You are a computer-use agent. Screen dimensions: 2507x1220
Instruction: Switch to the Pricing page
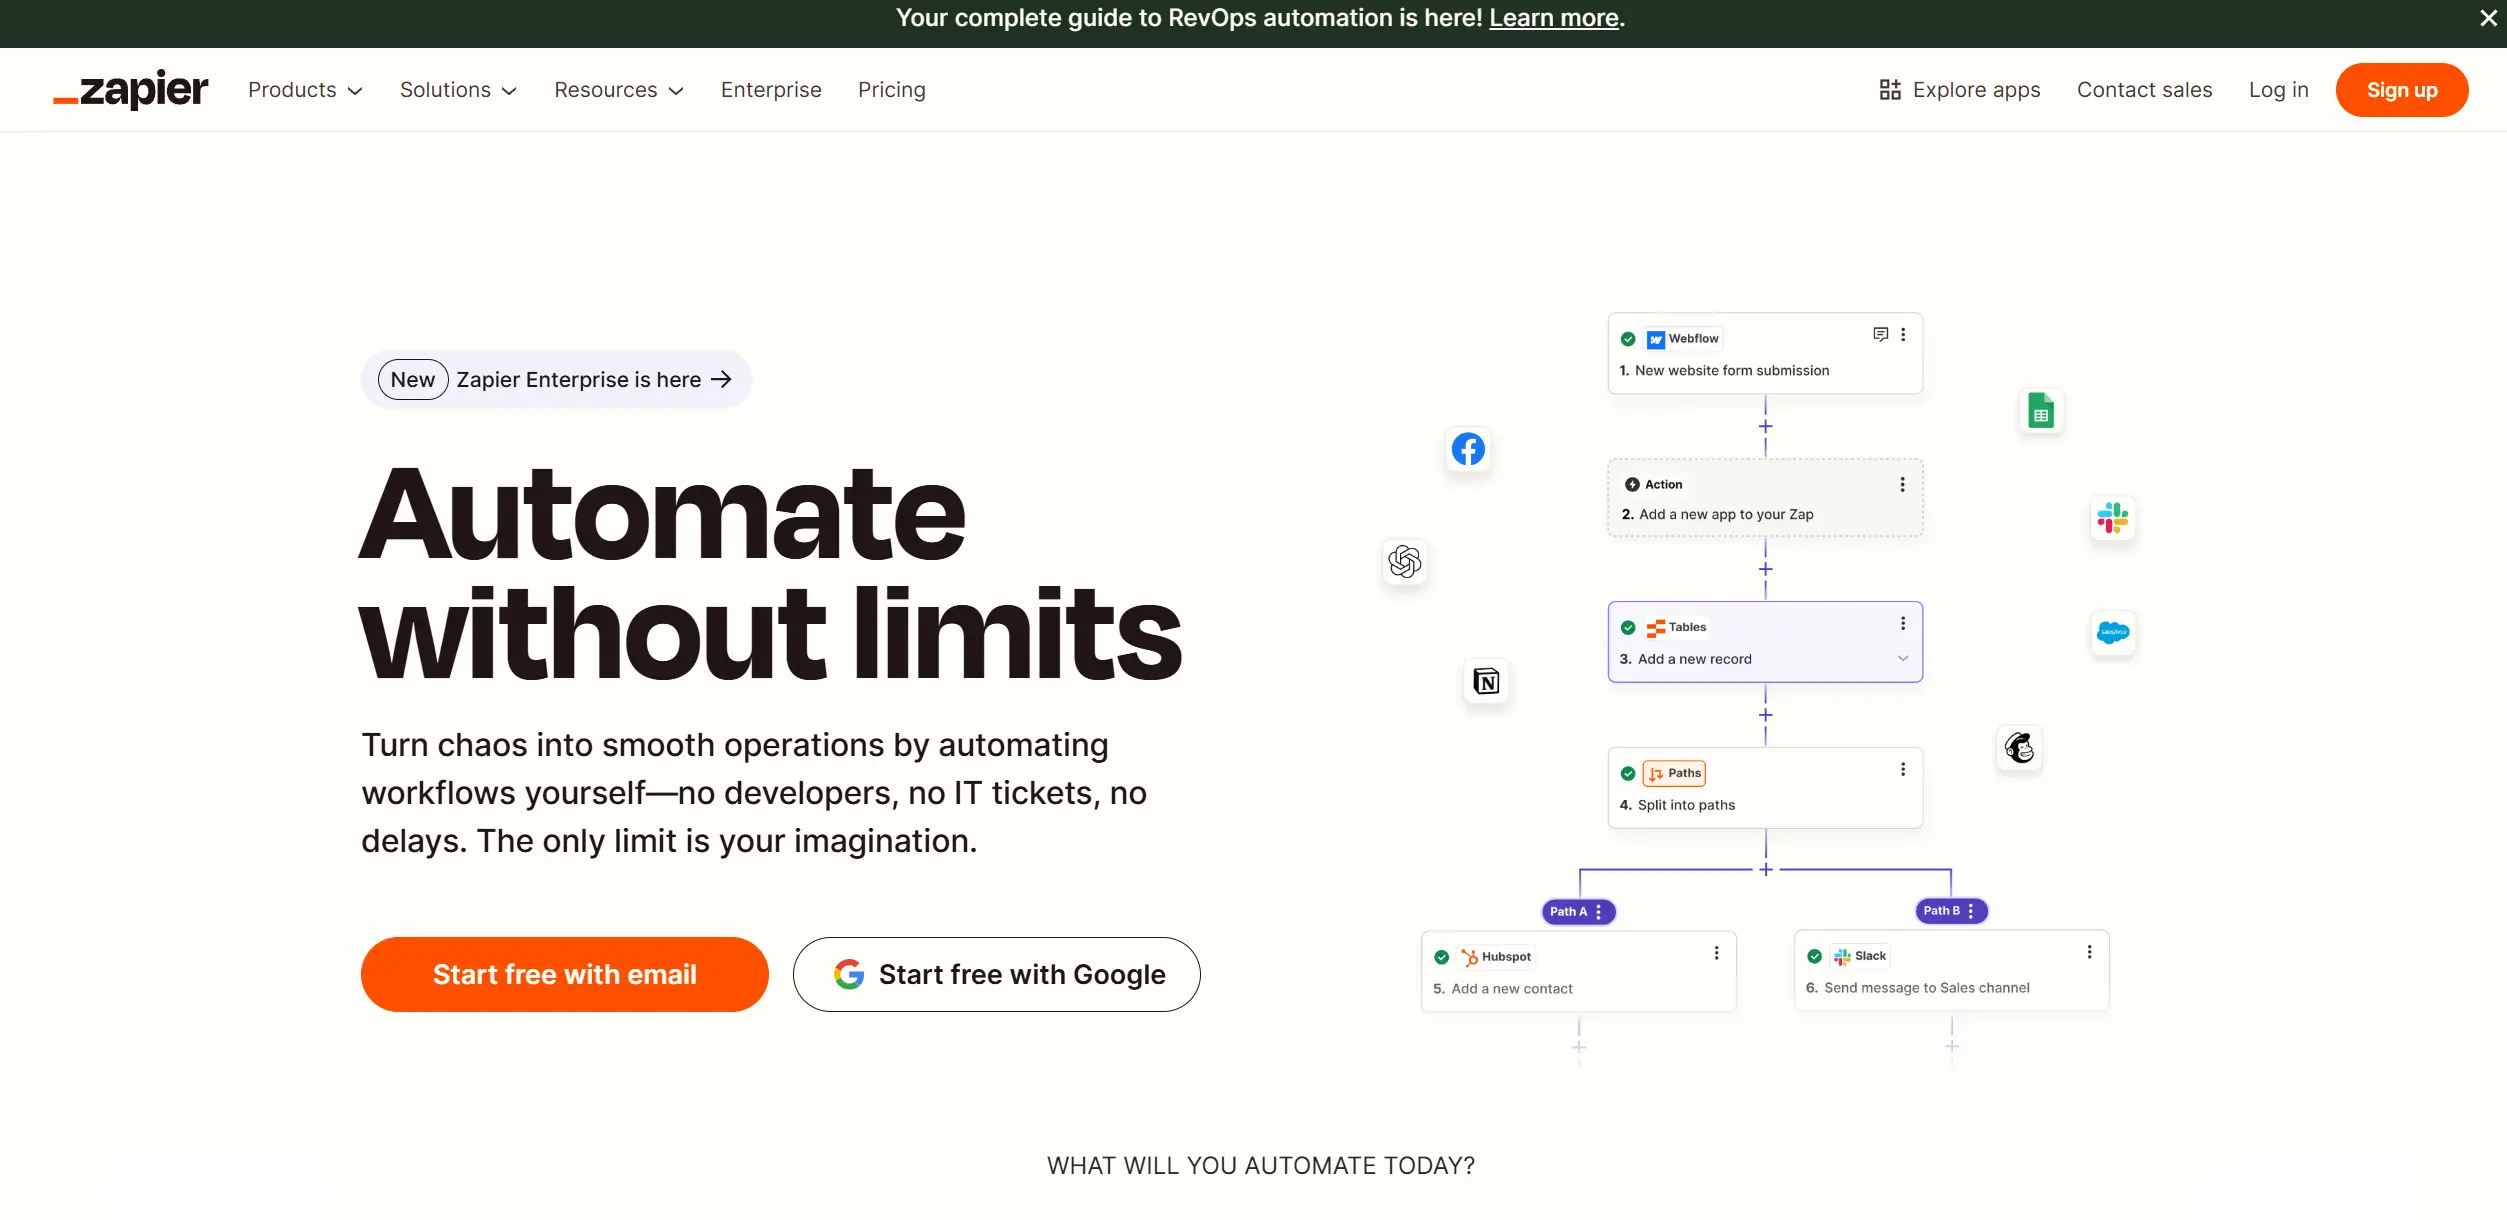[891, 90]
